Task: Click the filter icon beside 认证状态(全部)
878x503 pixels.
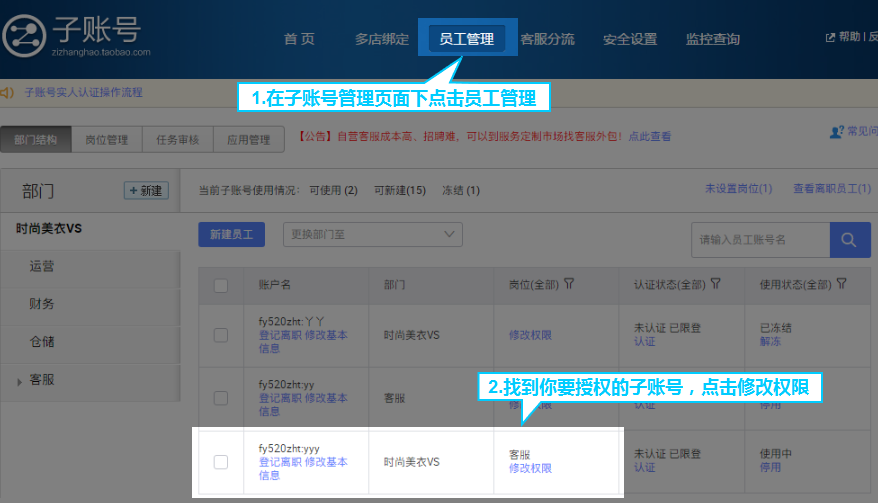Action: click(715, 285)
